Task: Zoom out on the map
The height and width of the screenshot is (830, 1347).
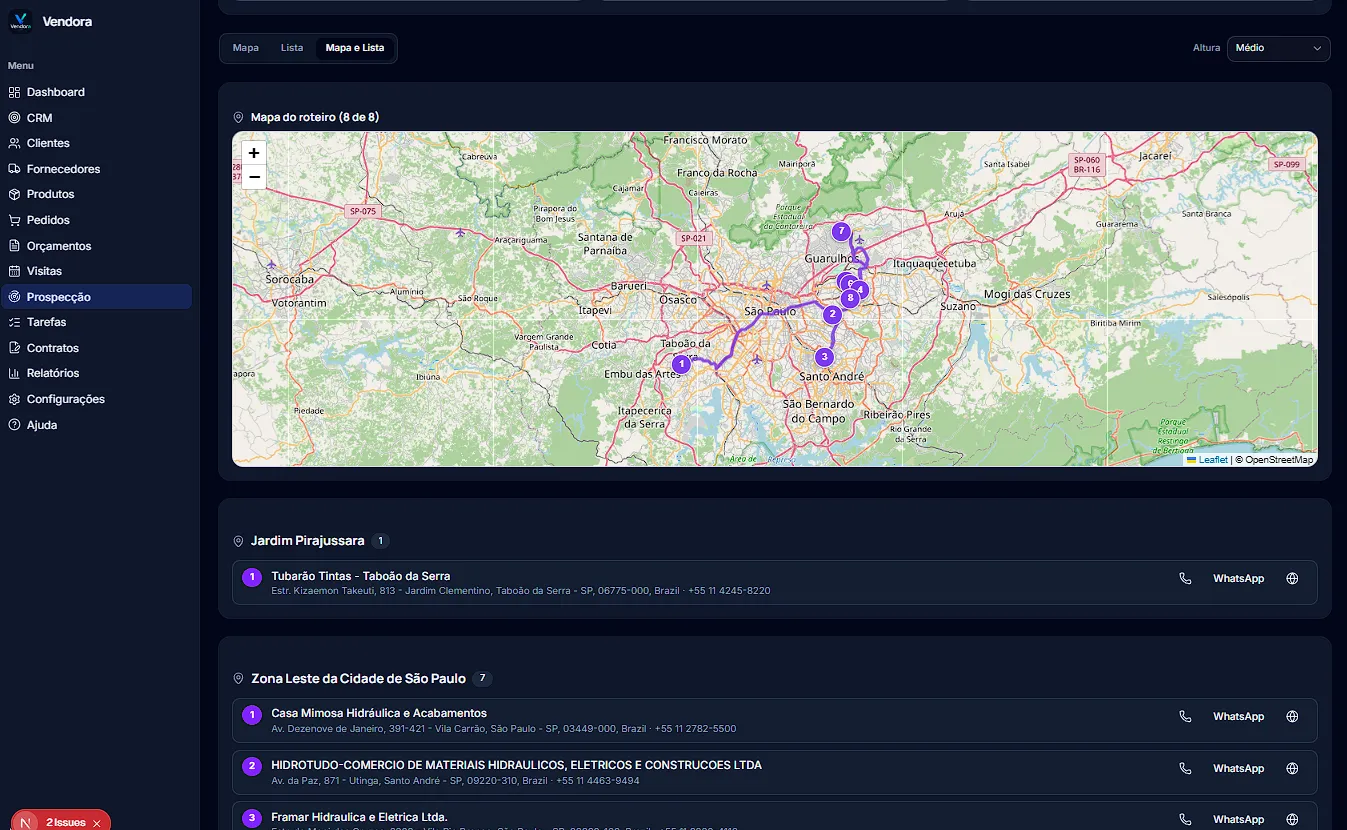Action: point(254,177)
